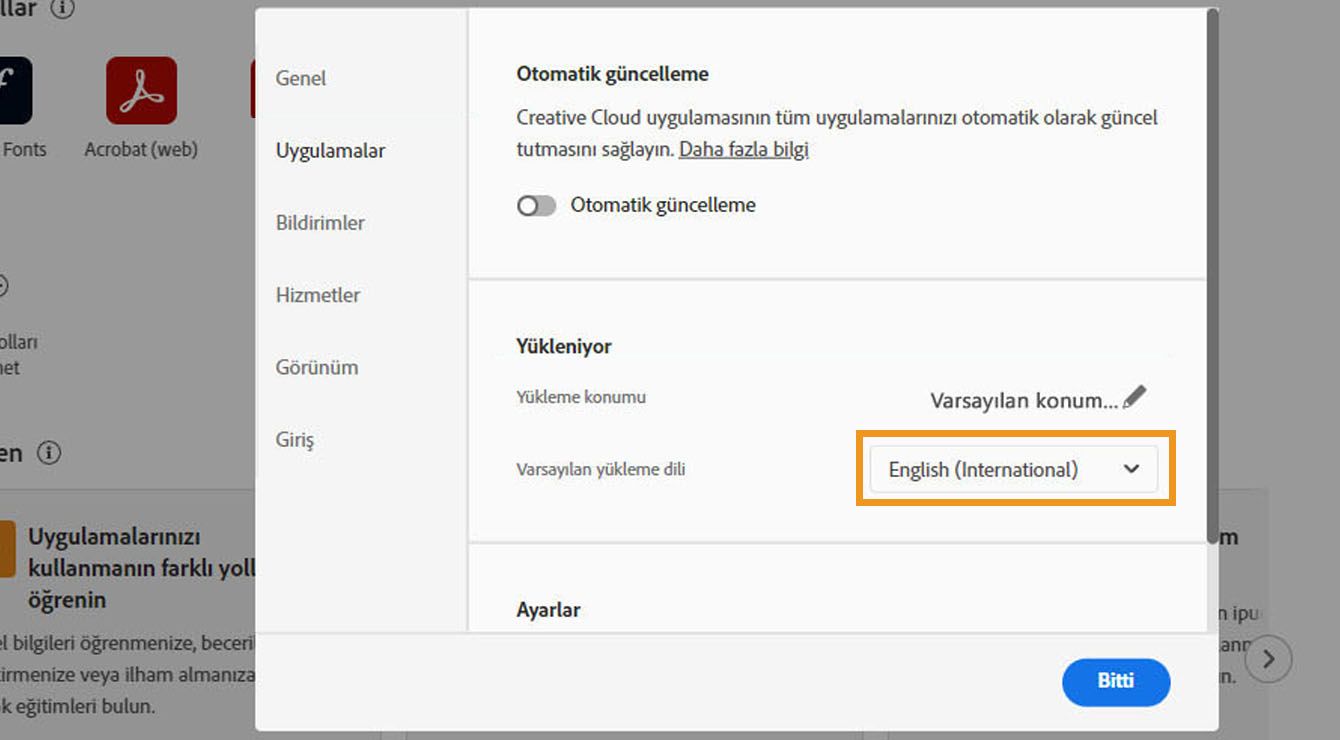This screenshot has height=740, width=1340.
Task: Click the circled icon on the left edge
Action: click(5, 286)
